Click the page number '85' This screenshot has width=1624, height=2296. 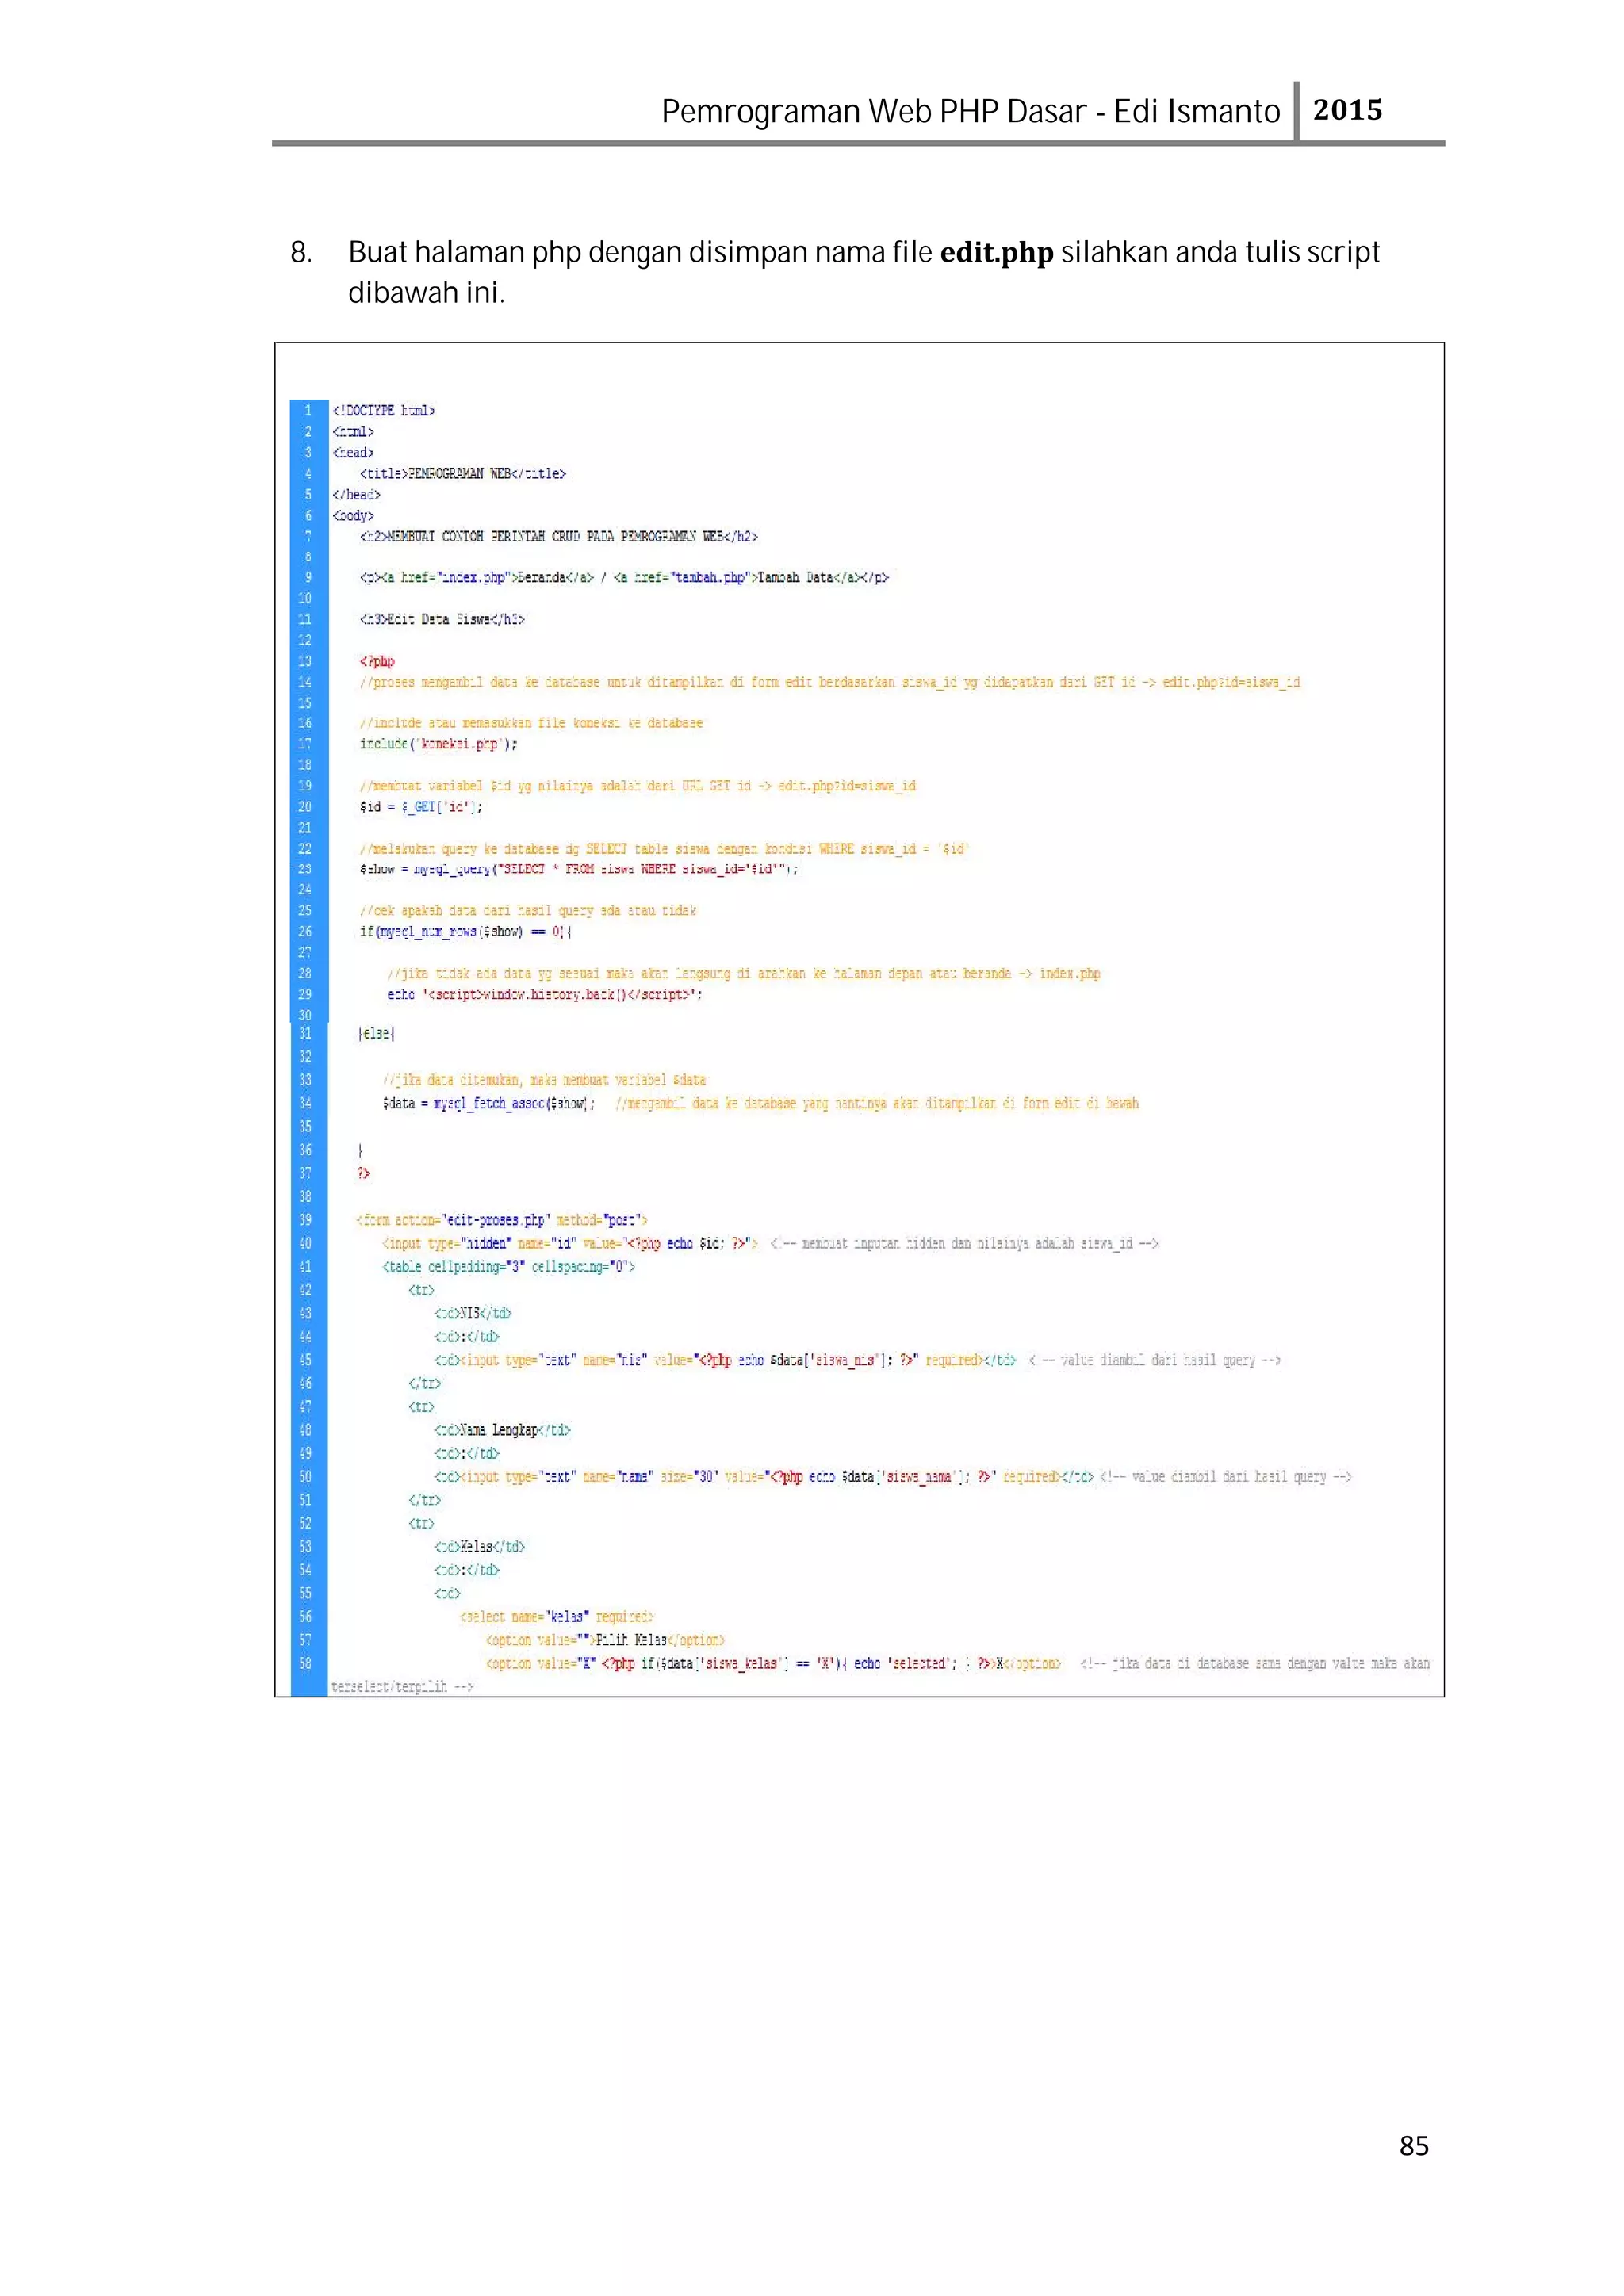click(1414, 2146)
